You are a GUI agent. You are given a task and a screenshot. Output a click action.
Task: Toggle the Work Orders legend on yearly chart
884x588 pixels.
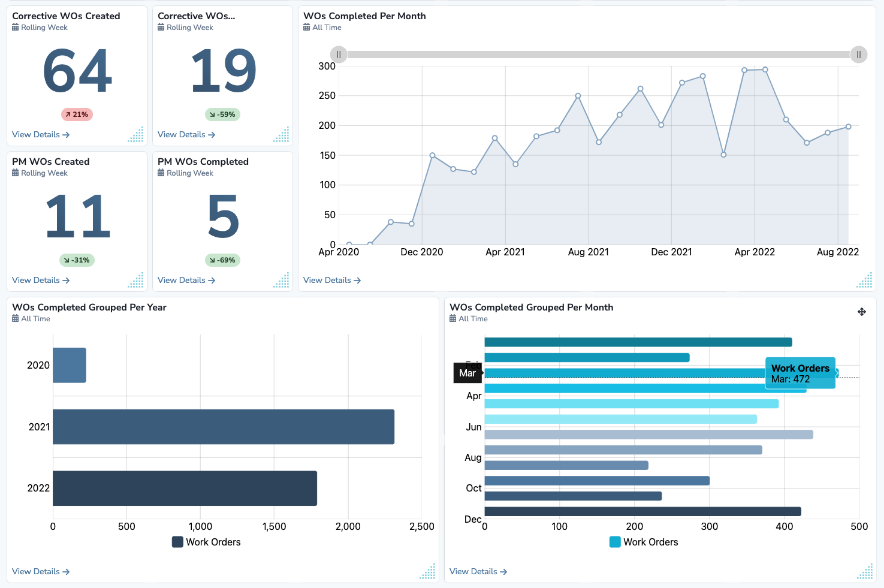pos(201,540)
